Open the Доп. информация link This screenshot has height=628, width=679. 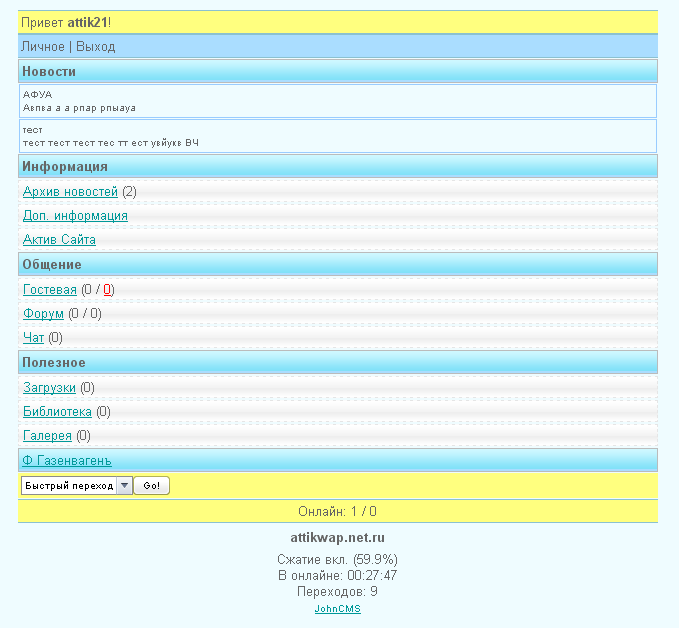click(75, 215)
